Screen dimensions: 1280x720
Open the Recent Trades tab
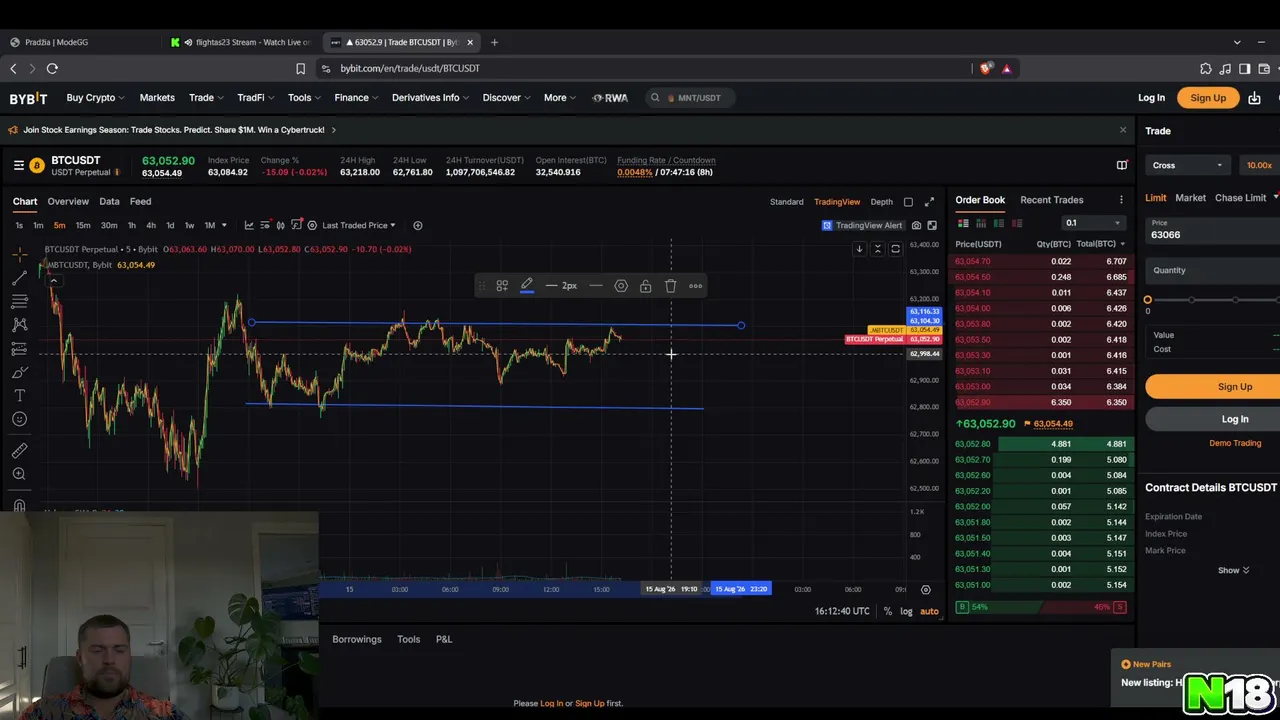1051,200
